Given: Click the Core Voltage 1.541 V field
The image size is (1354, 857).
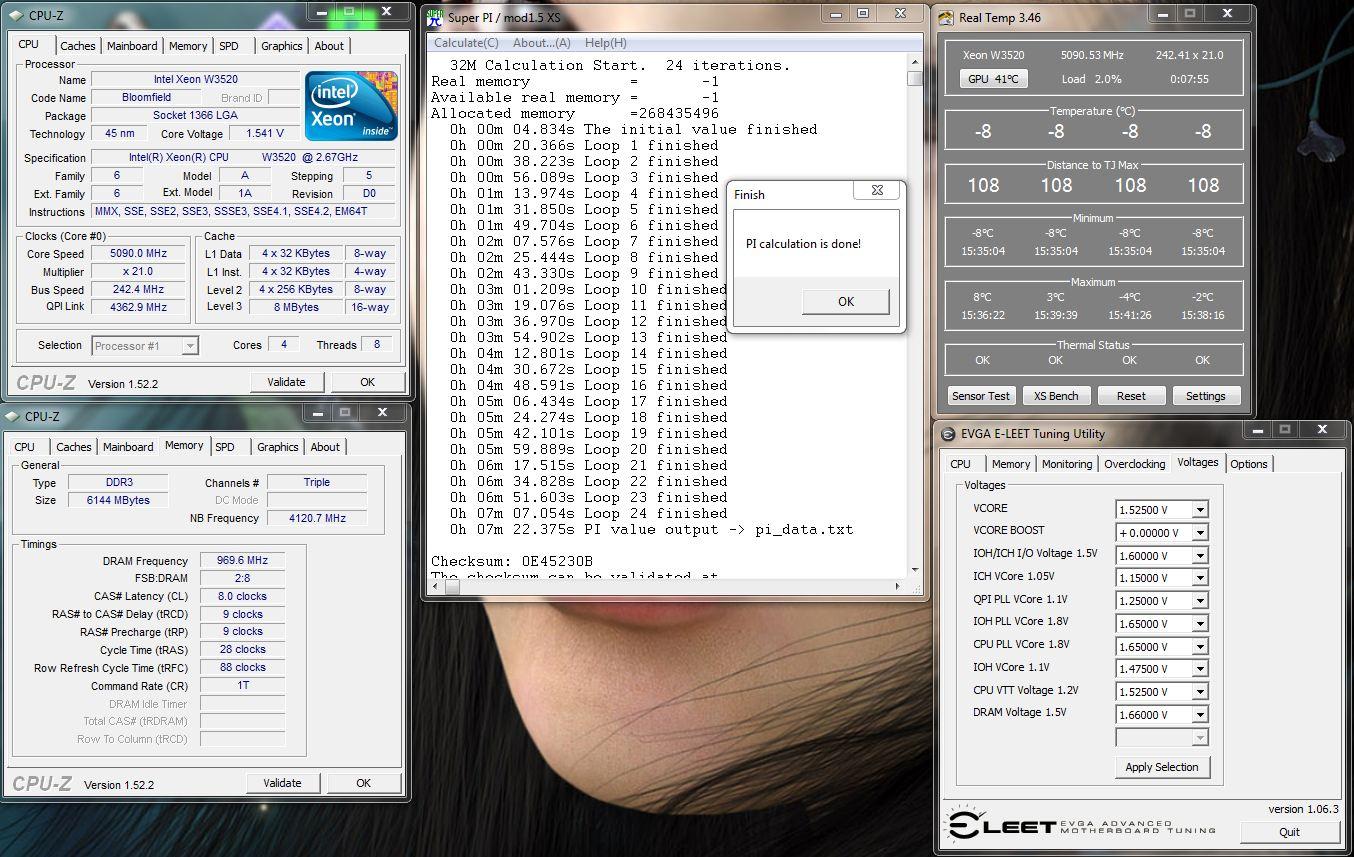Looking at the screenshot, I should (x=264, y=134).
